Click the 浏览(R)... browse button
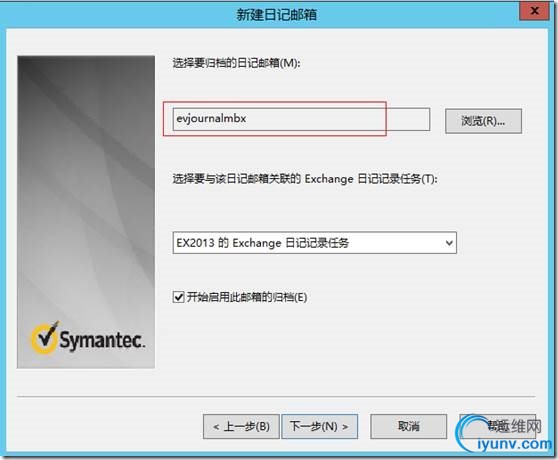Image resolution: width=558 pixels, height=460 pixels. [483, 121]
